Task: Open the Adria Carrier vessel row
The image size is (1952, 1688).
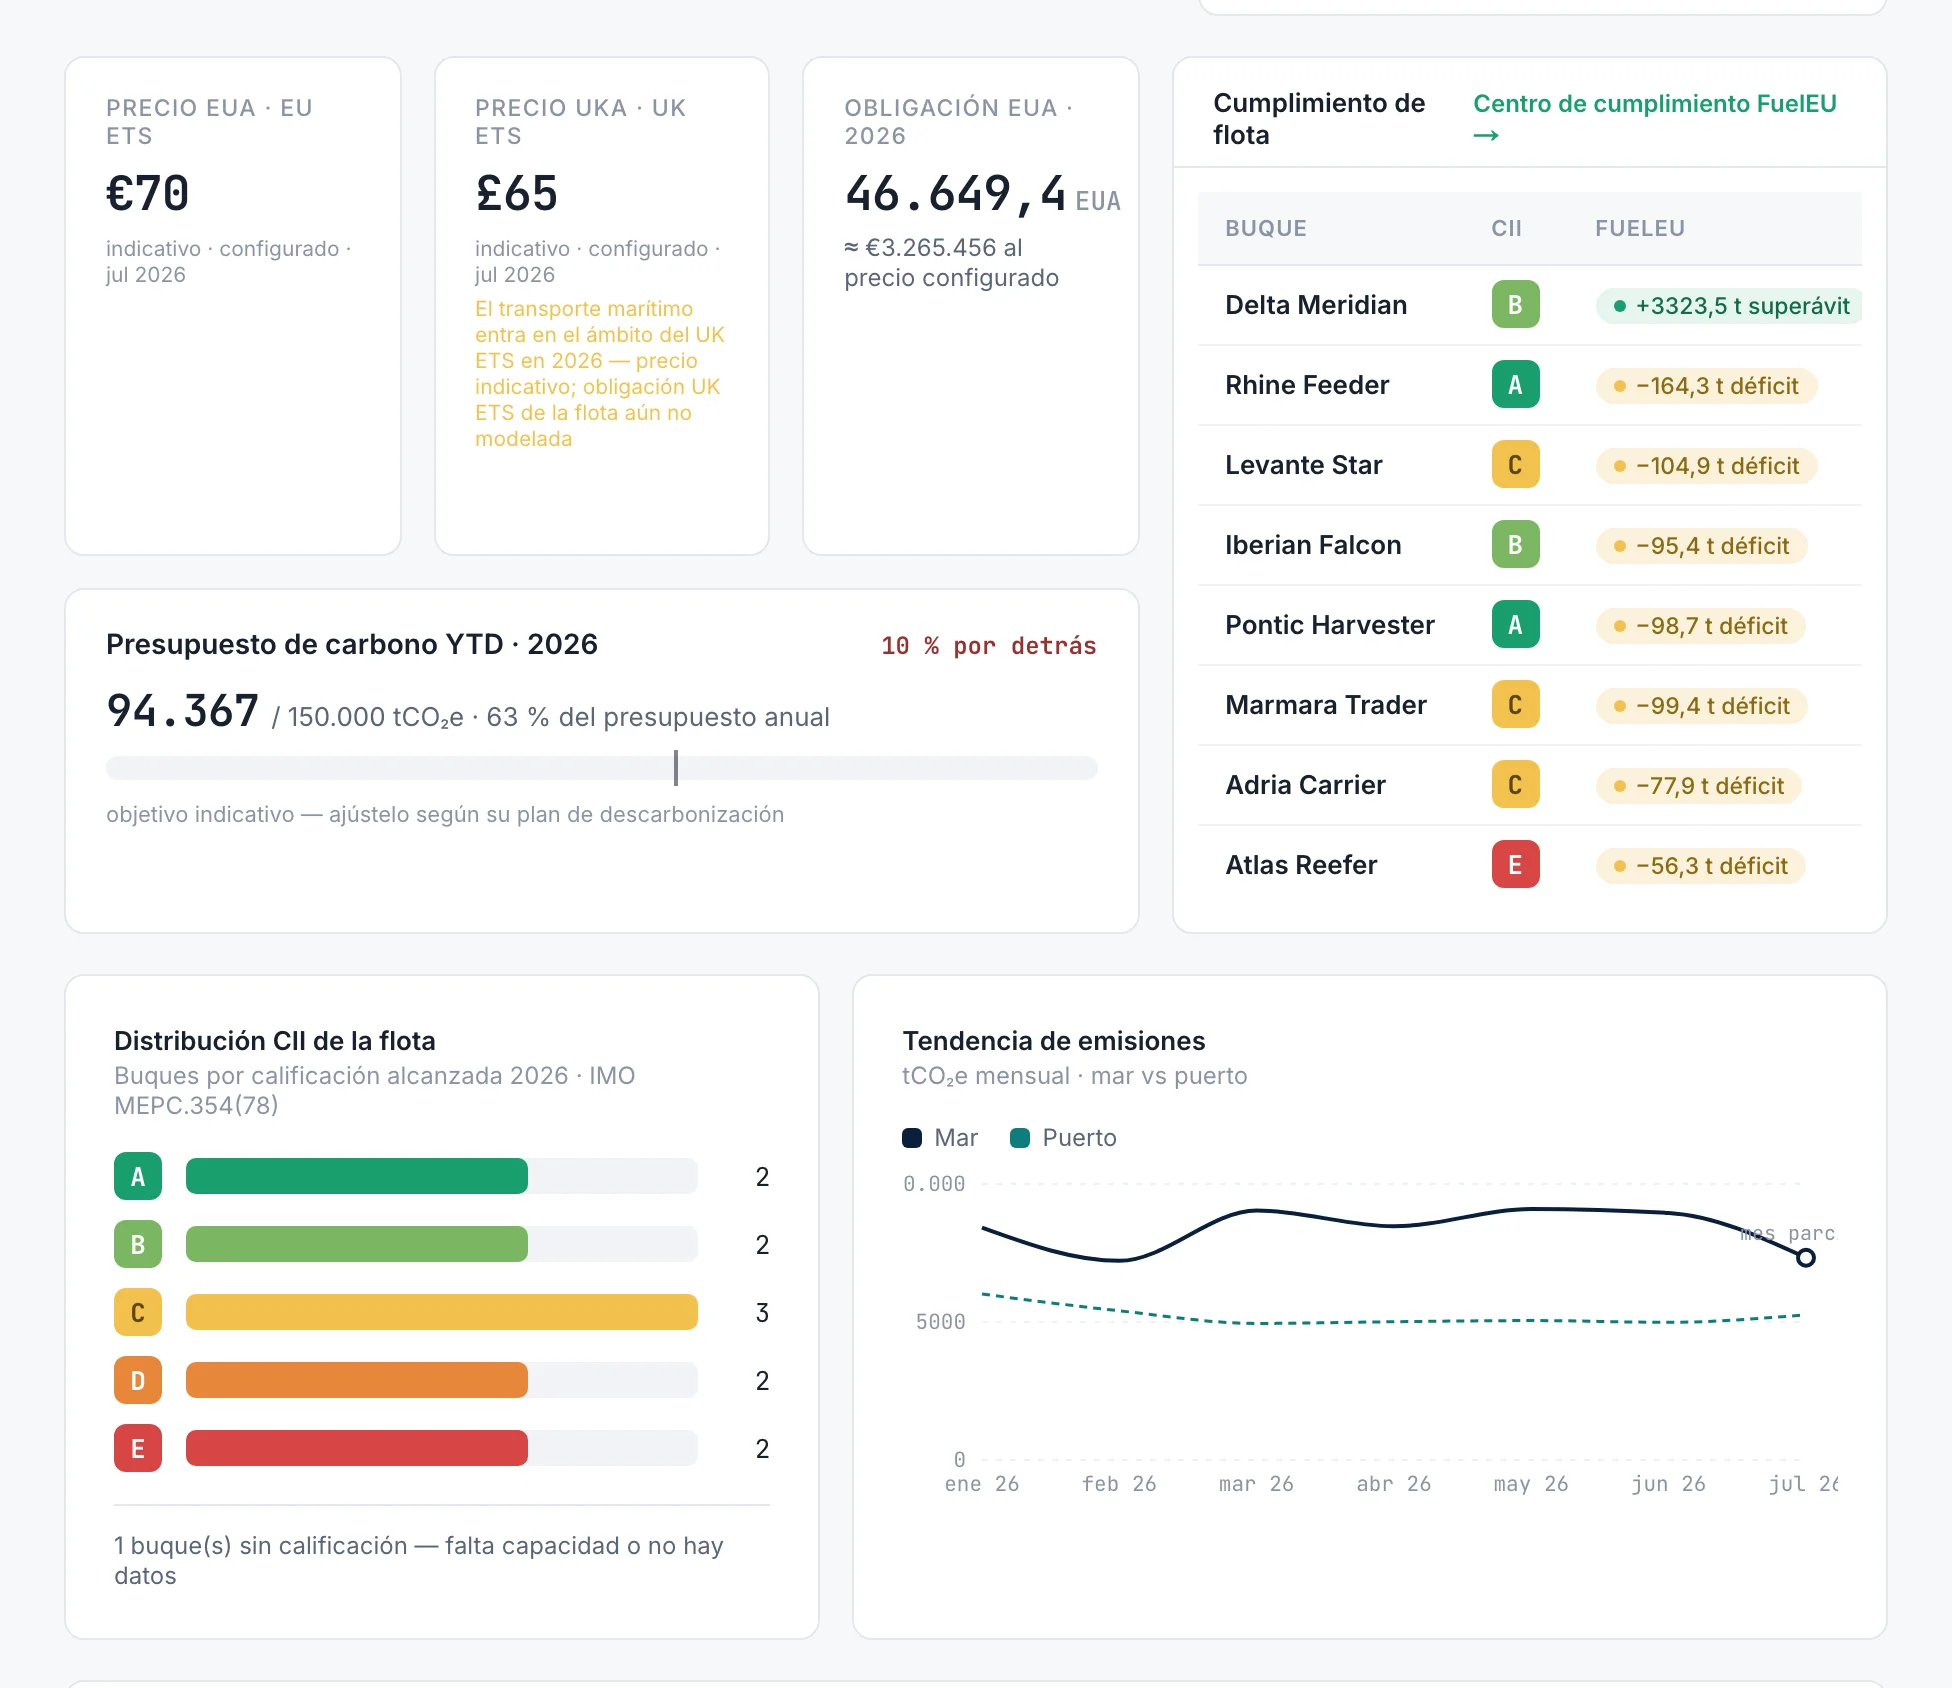Action: pyautogui.click(x=1530, y=785)
